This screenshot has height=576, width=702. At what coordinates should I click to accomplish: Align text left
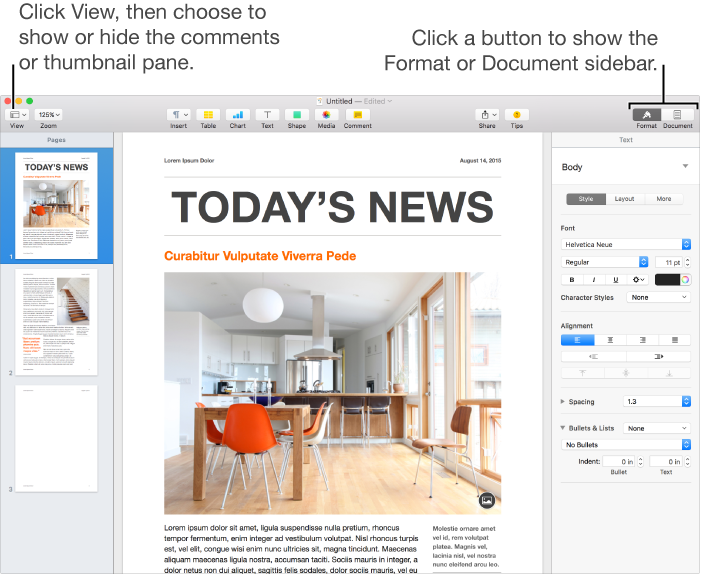(x=578, y=340)
